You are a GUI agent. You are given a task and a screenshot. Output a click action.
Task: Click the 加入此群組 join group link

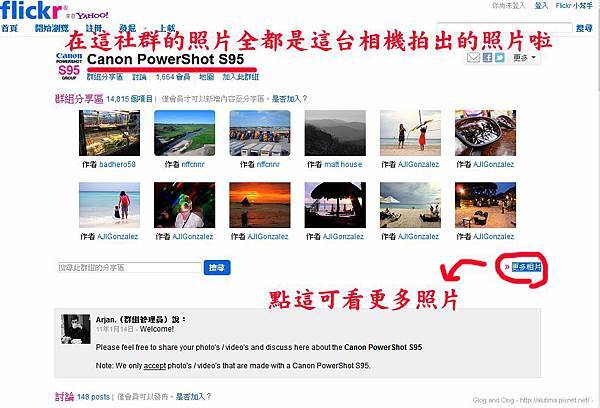241,77
